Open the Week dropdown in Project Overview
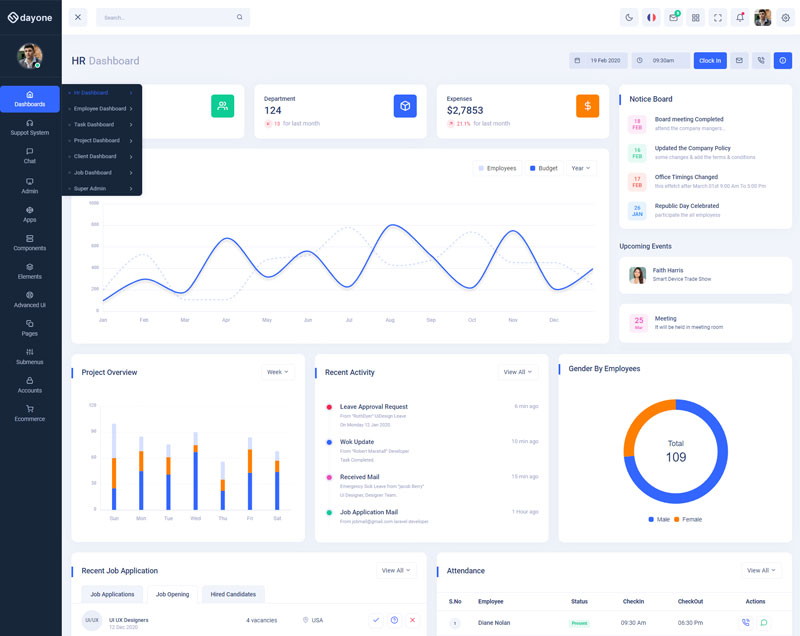This screenshot has width=800, height=636. 278,372
